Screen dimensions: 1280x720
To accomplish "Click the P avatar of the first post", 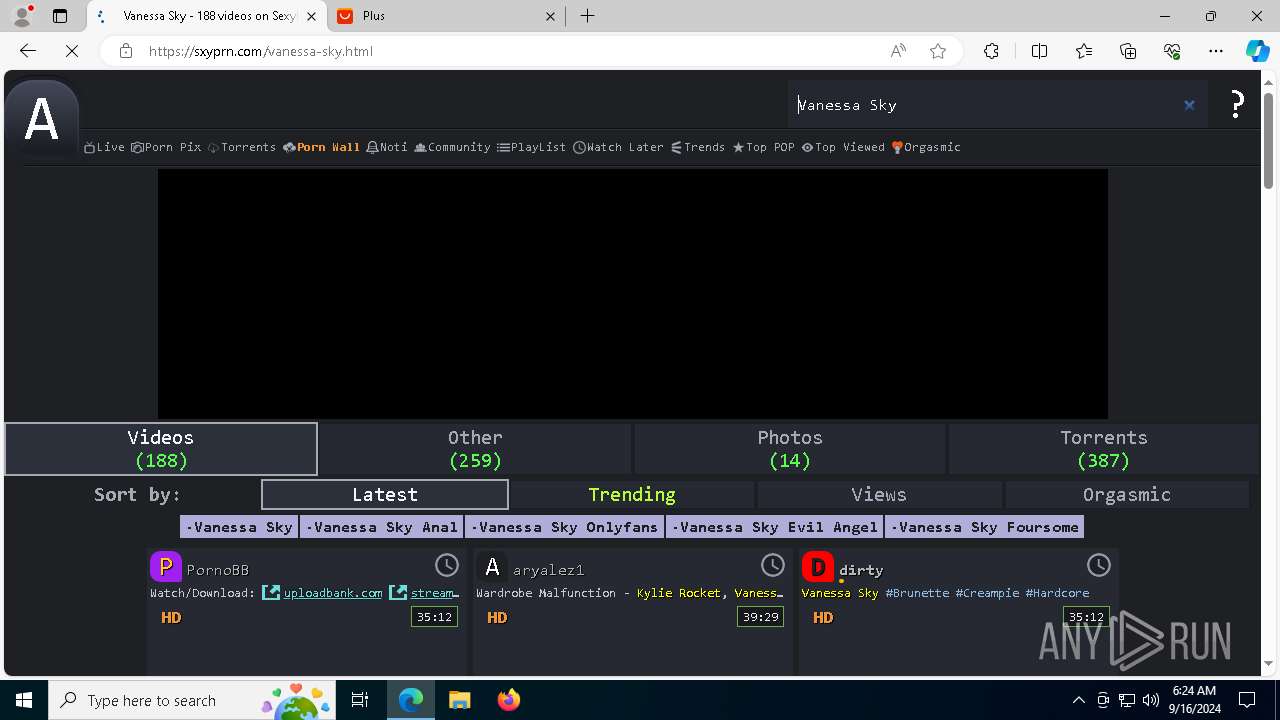I will click(x=166, y=567).
